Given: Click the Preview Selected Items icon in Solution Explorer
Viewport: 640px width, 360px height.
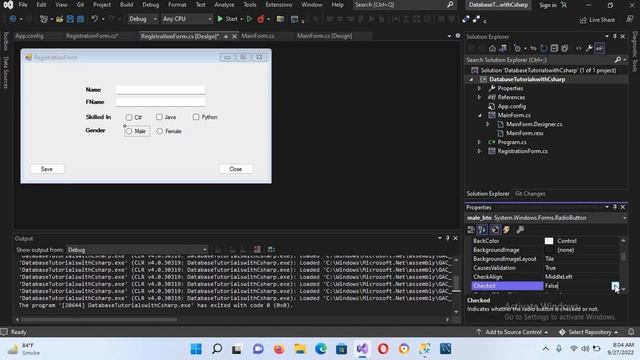Looking at the screenshot, I should (600, 49).
